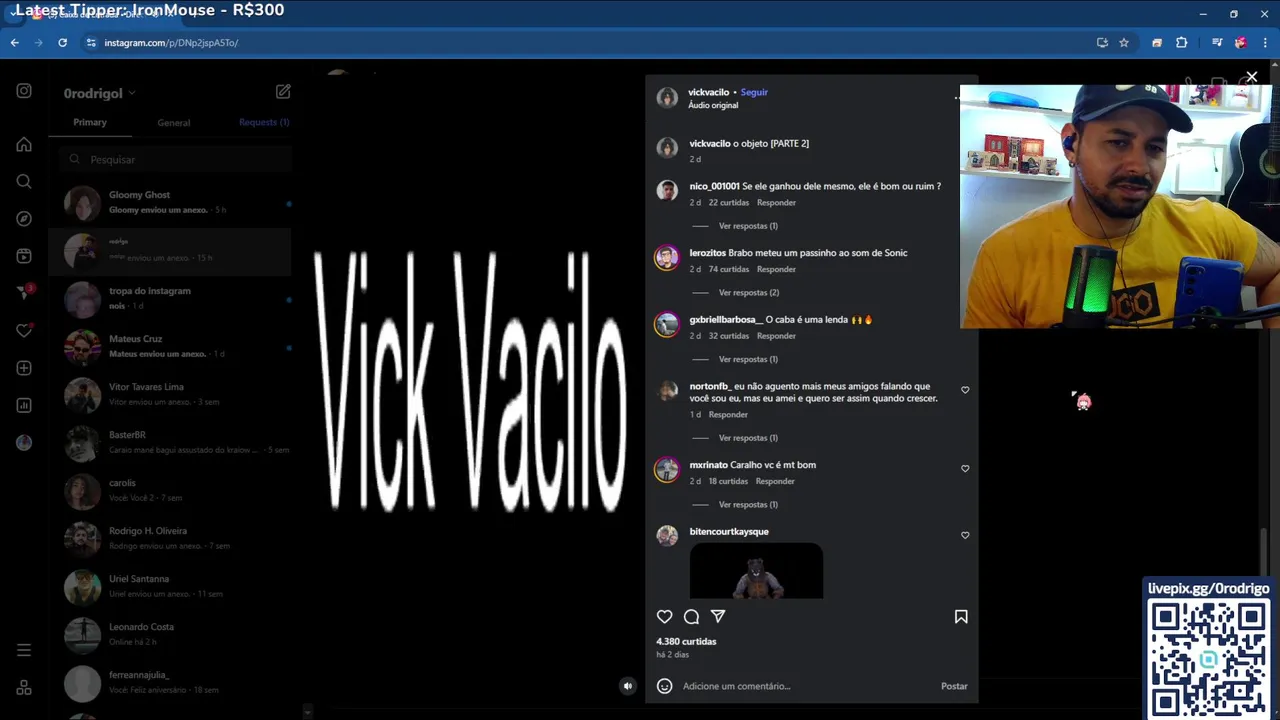Open the Messages icon with red badge

pyautogui.click(x=25, y=293)
